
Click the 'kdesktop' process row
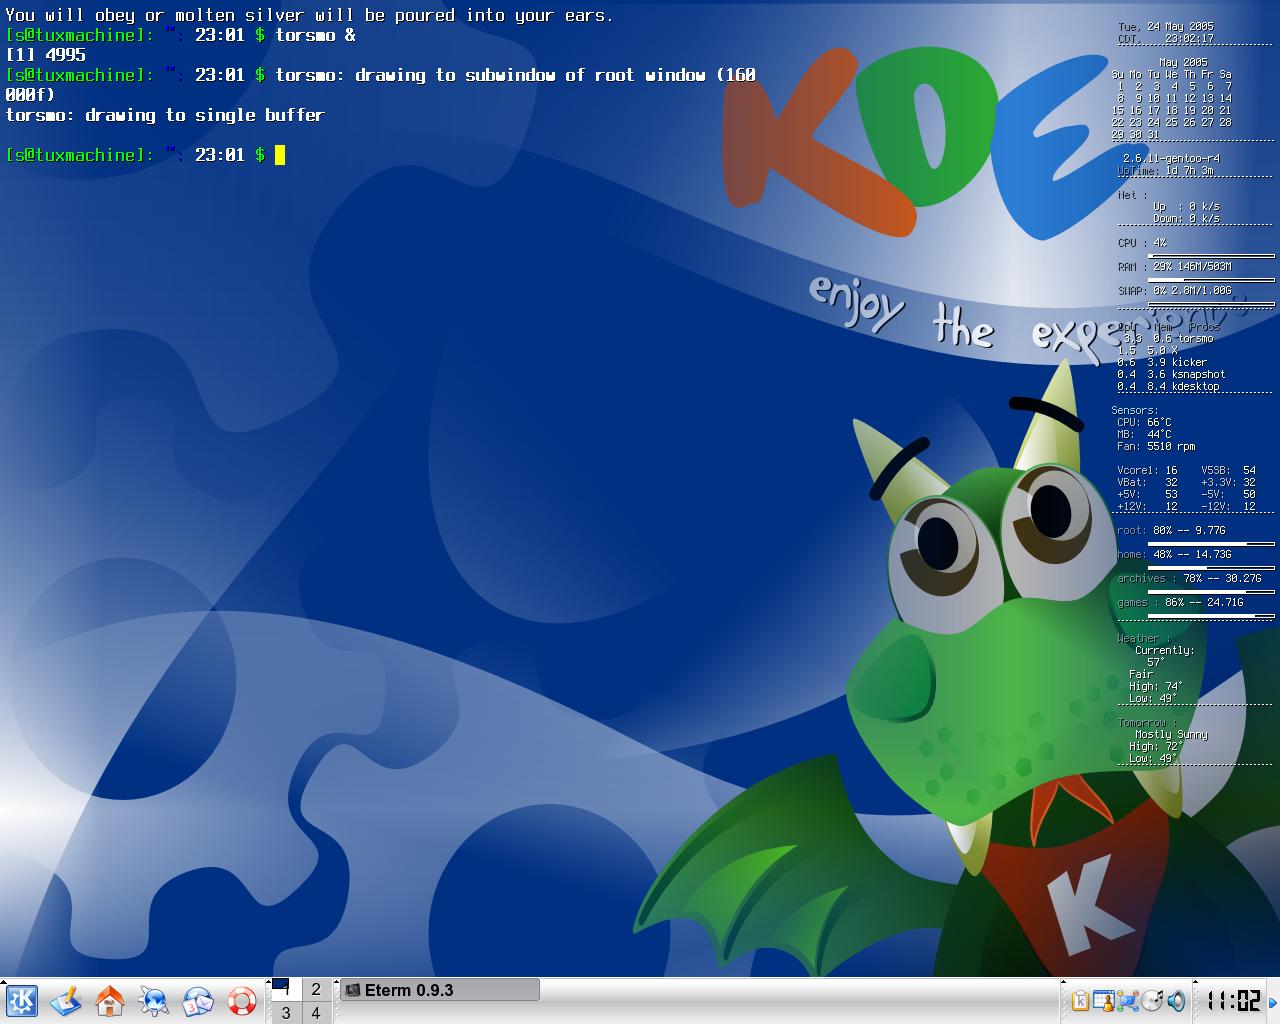tap(1168, 386)
